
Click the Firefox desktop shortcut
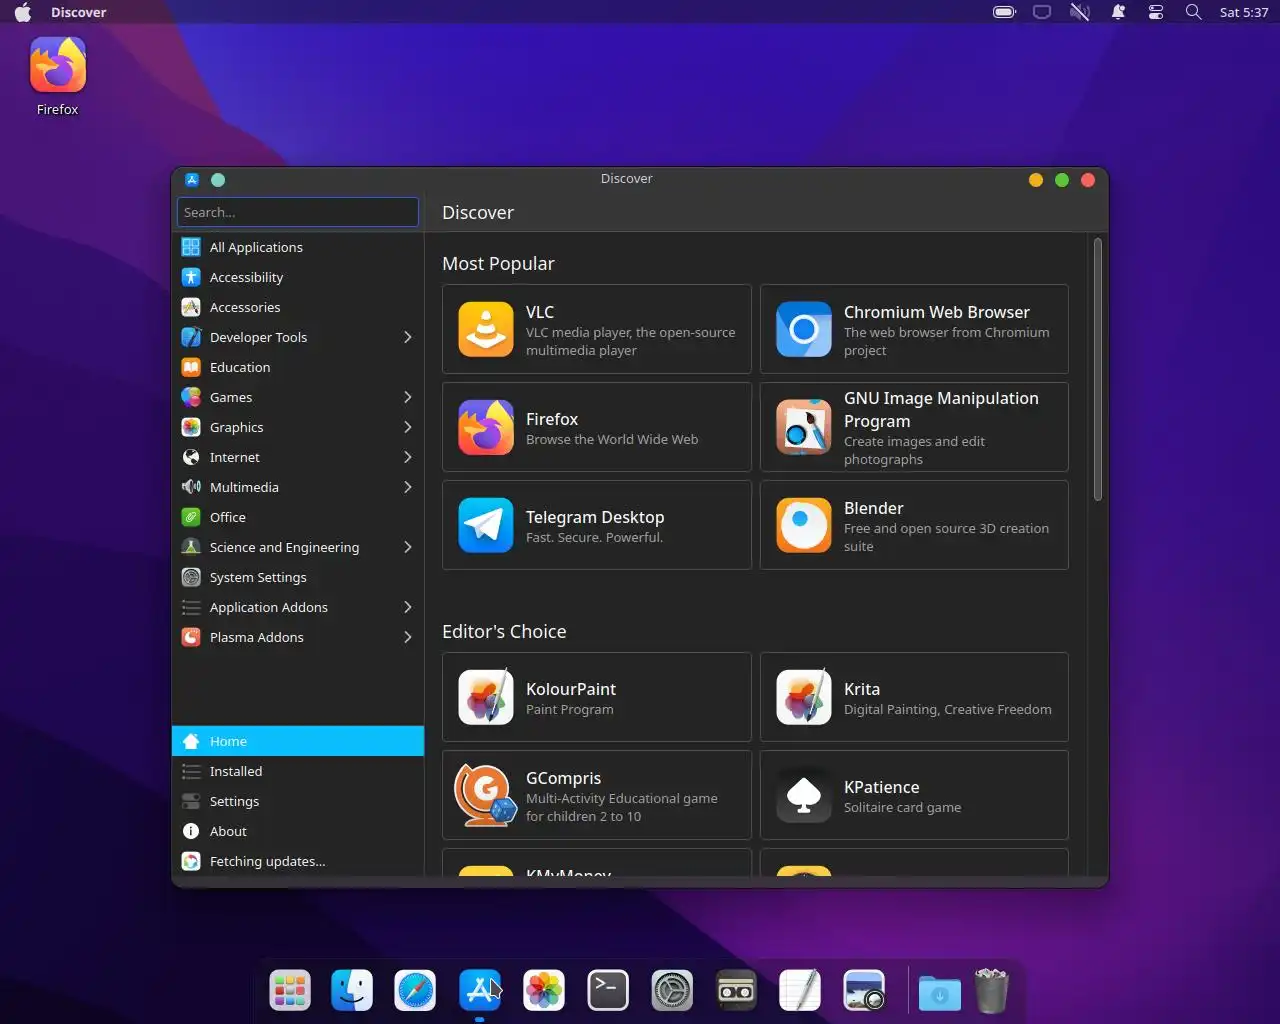[58, 77]
